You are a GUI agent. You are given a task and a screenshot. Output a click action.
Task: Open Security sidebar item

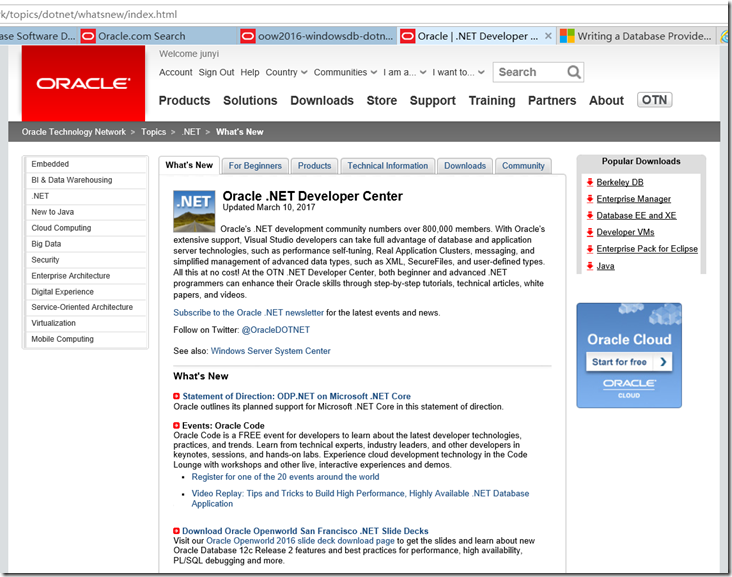pos(85,260)
